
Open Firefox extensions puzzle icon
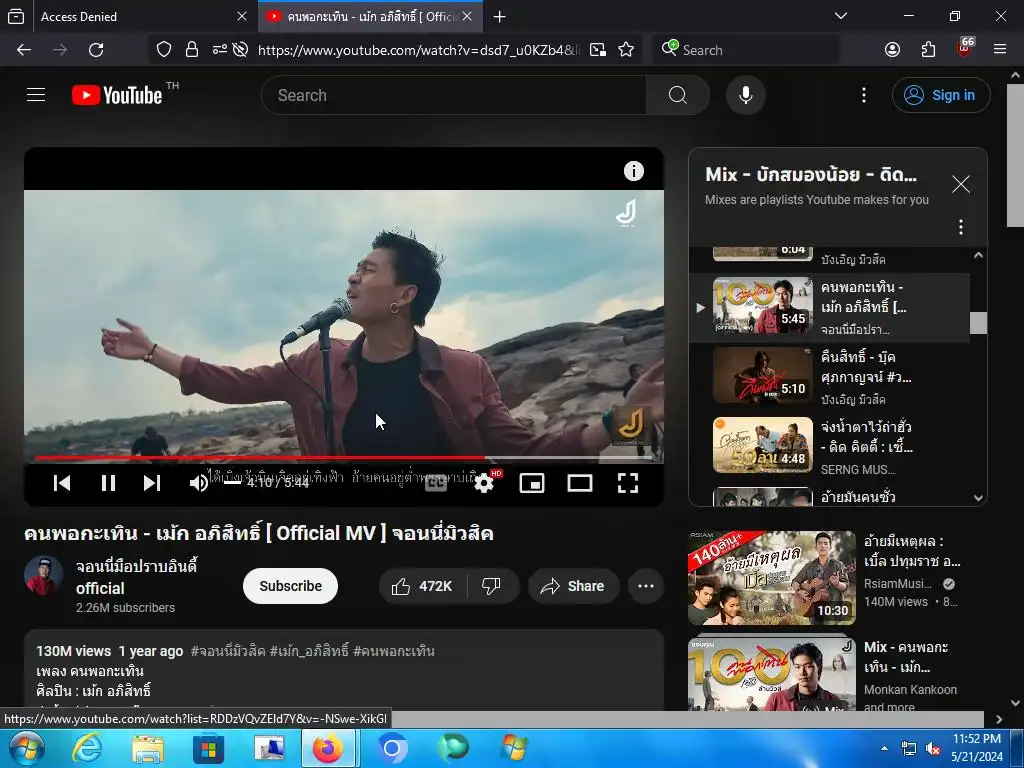(x=928, y=50)
